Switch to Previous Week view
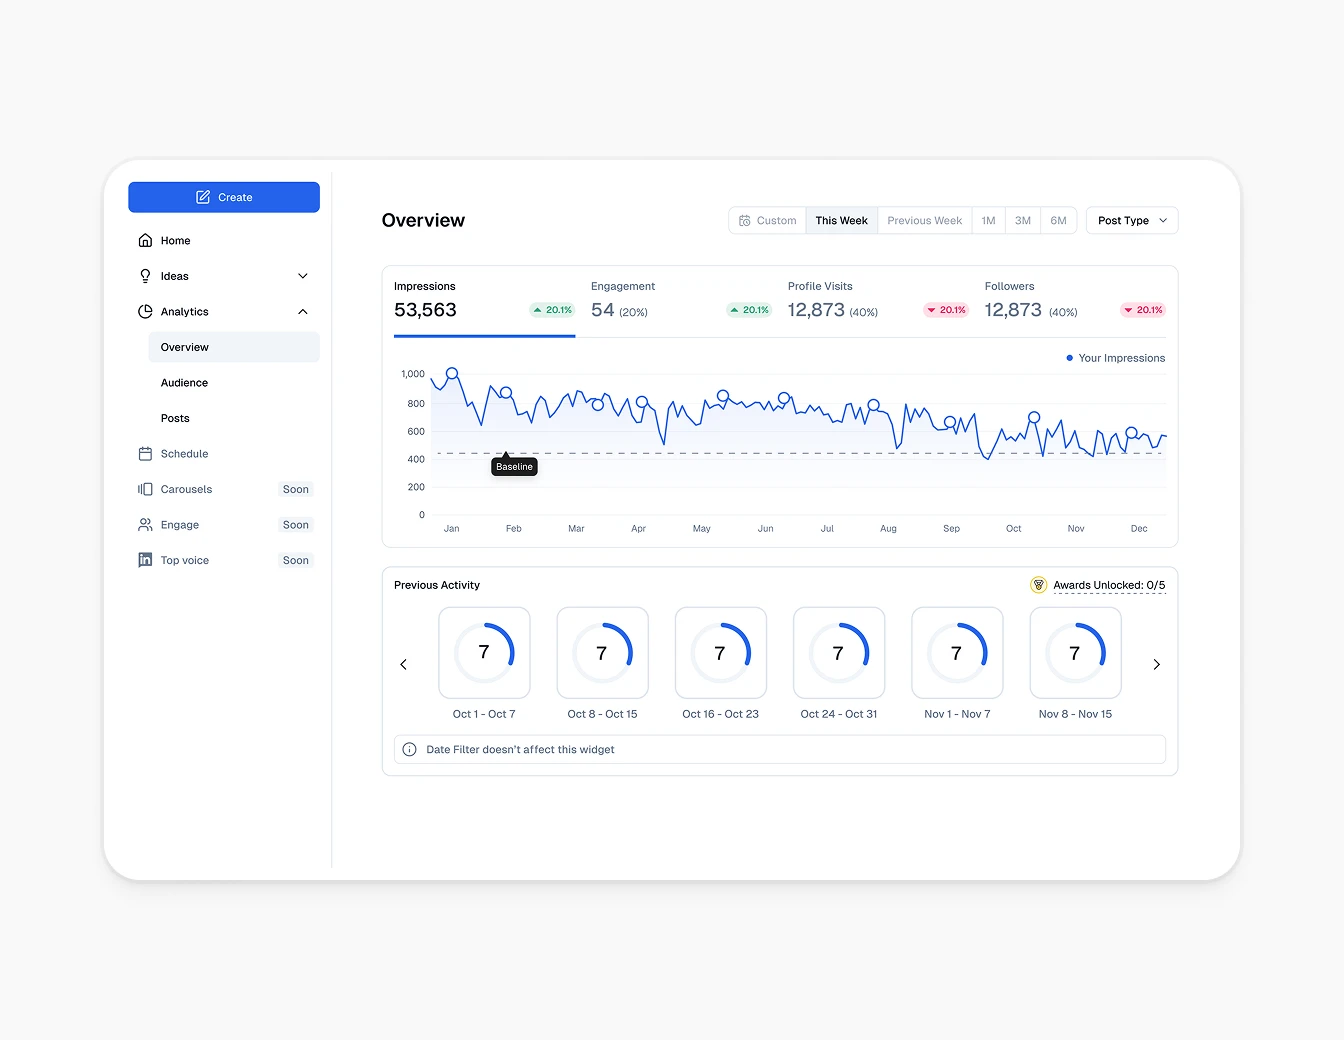Viewport: 1344px width, 1040px height. click(923, 220)
